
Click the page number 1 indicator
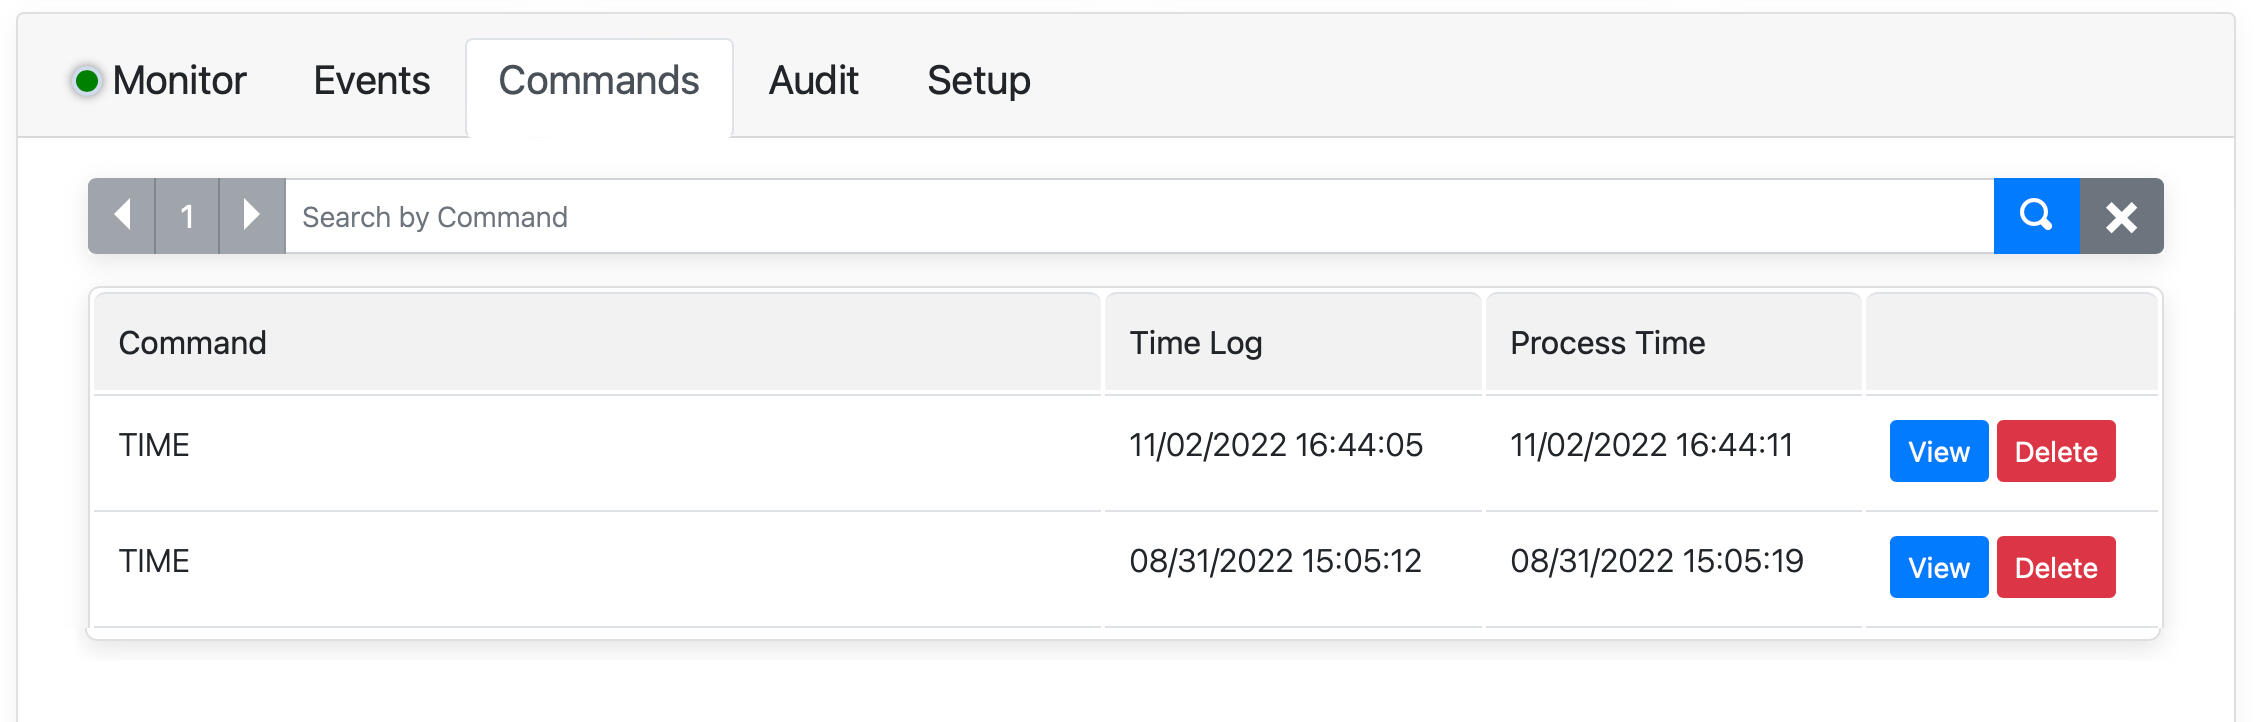coord(187,216)
